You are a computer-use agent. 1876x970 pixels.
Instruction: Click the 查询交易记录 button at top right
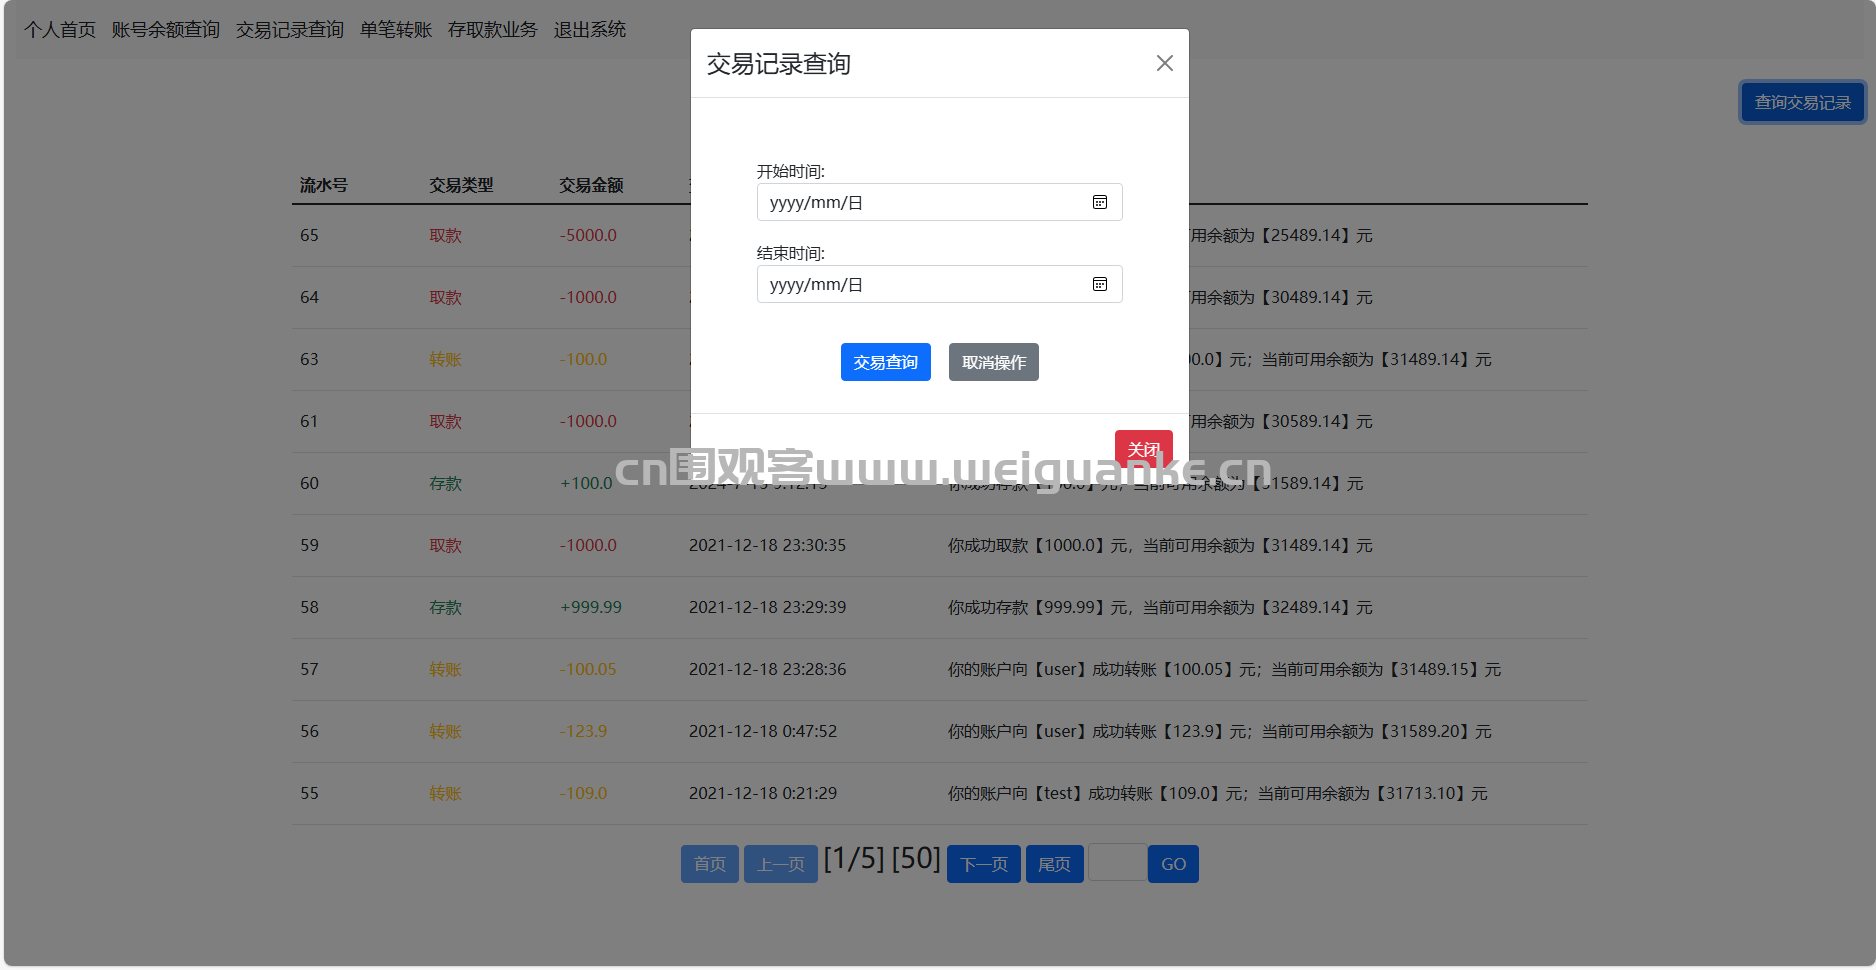[1802, 102]
